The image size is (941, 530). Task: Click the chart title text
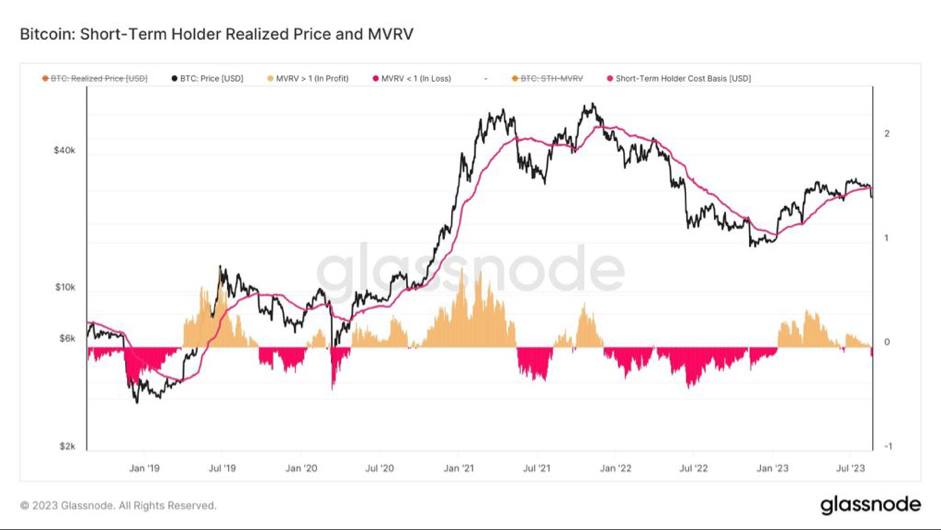(x=216, y=34)
